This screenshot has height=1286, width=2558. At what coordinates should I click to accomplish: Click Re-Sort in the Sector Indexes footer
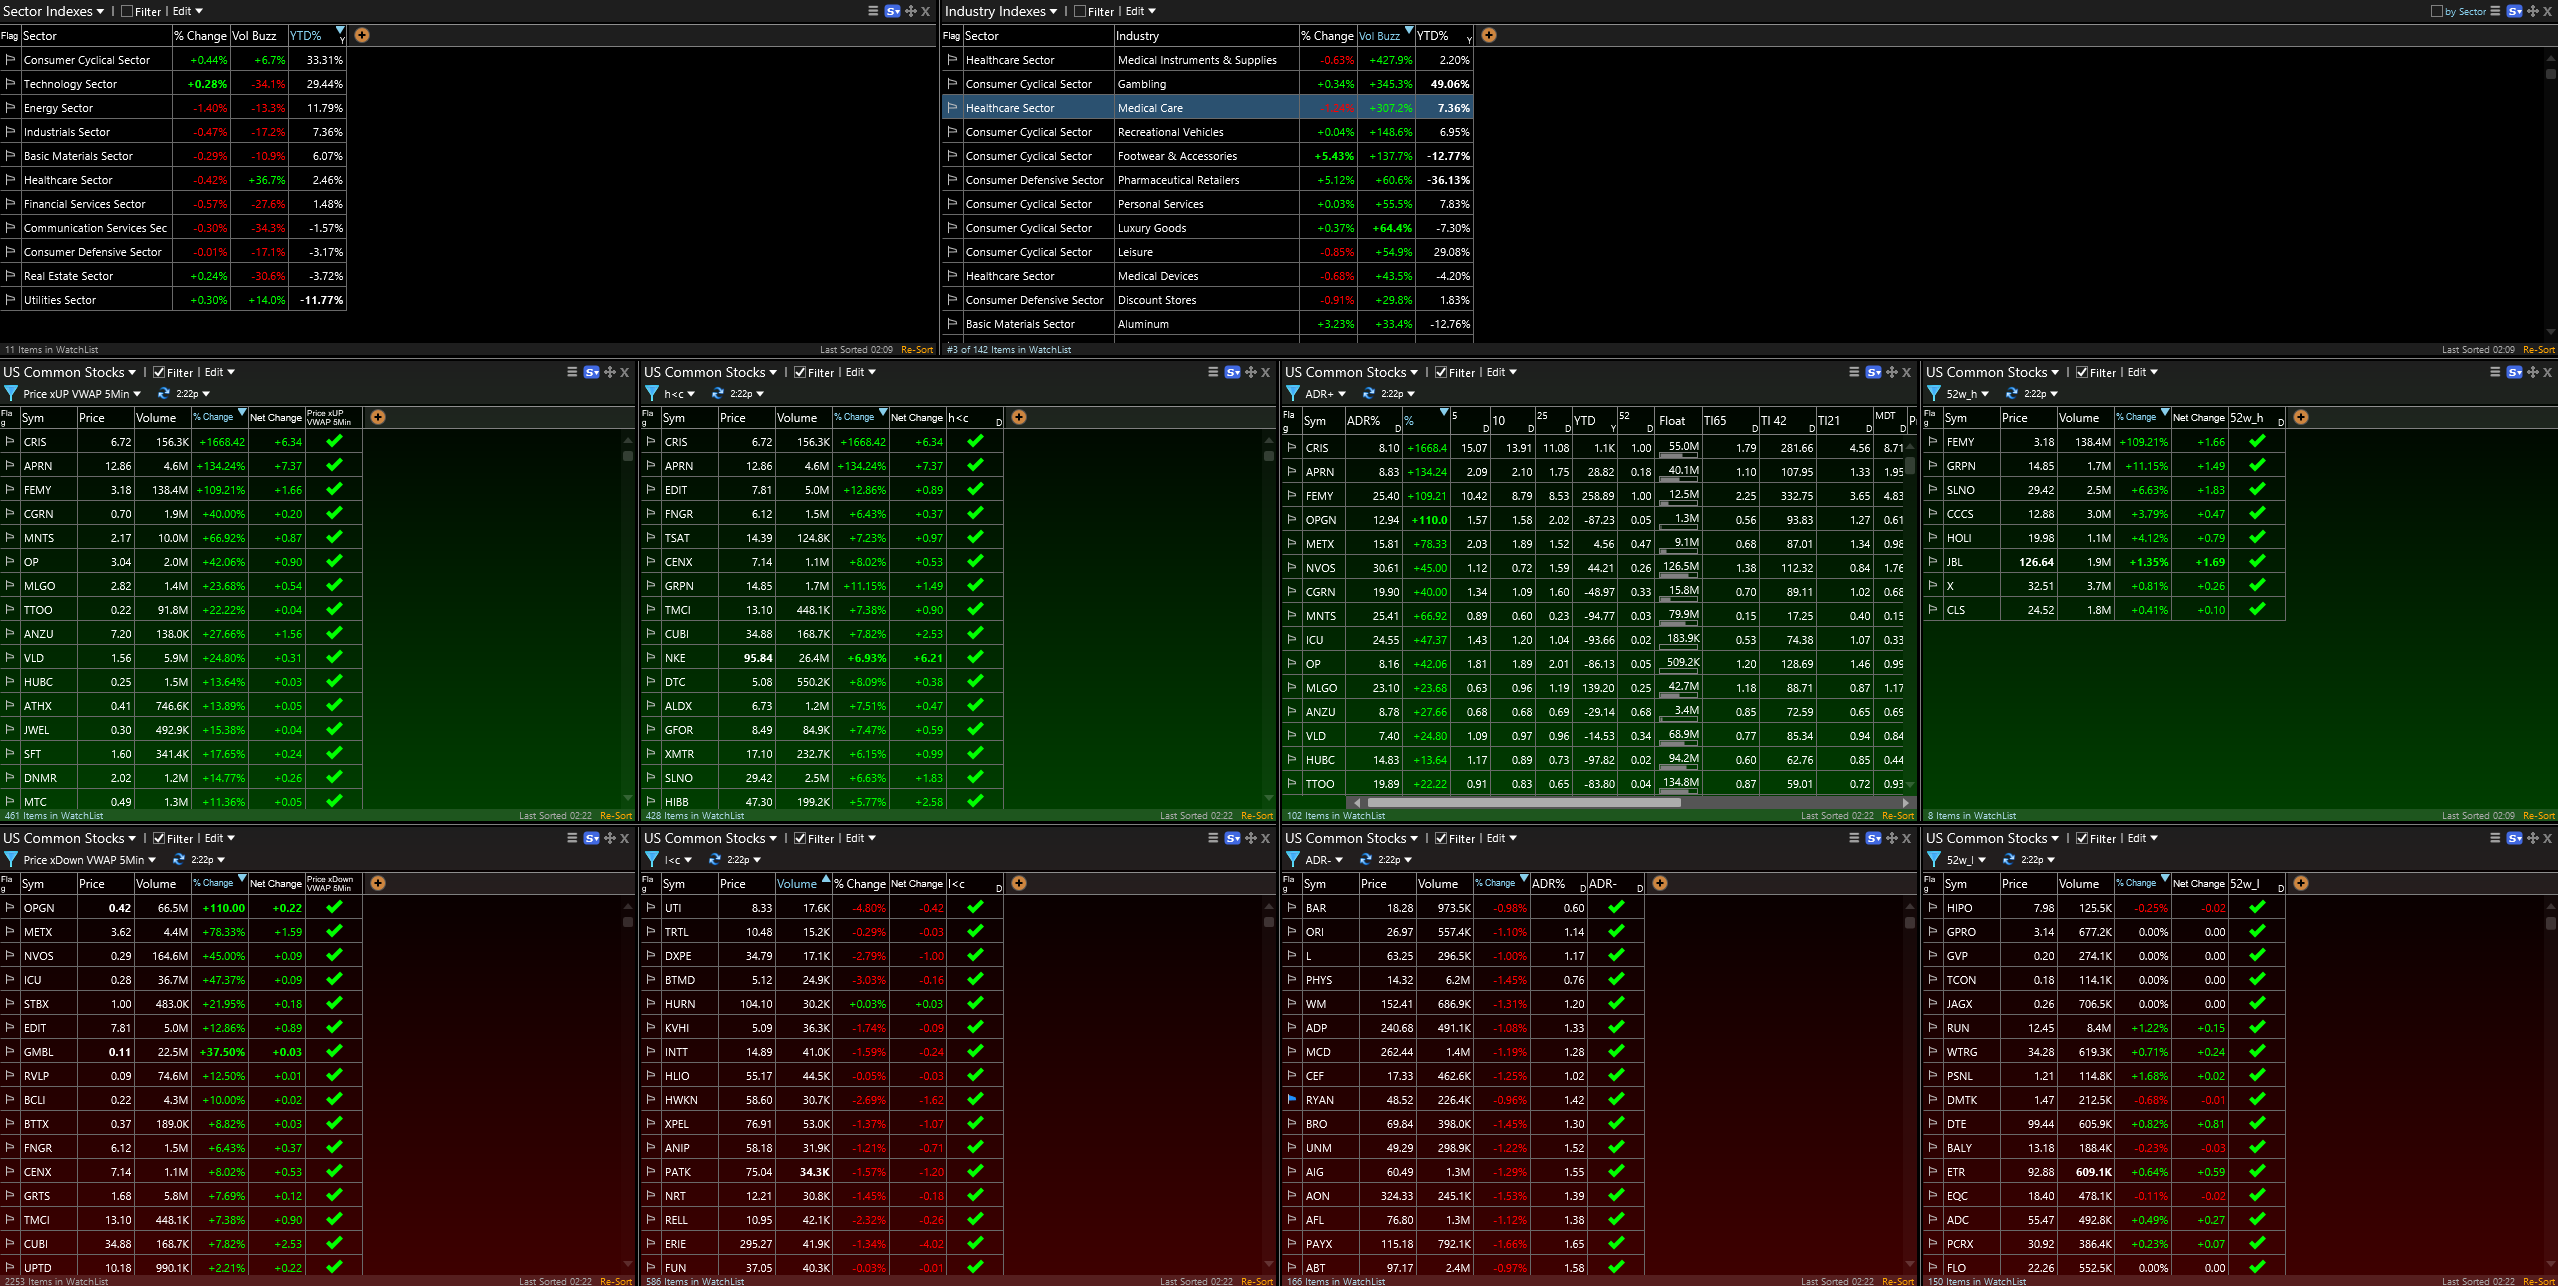click(x=916, y=350)
